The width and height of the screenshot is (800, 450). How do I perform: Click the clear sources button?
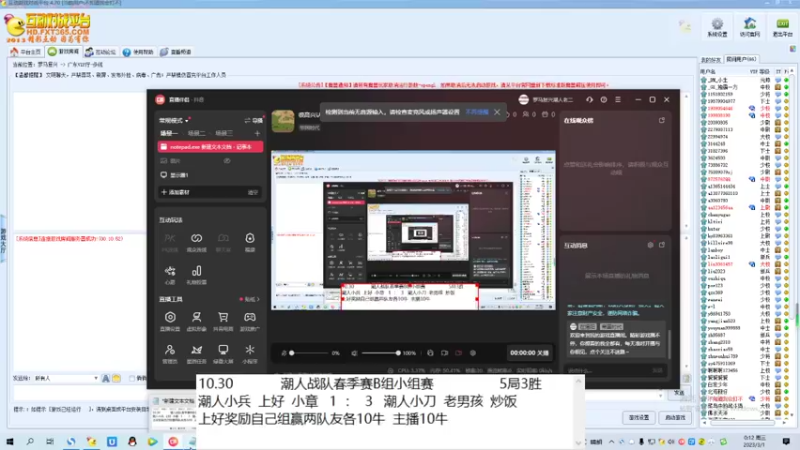(253, 192)
